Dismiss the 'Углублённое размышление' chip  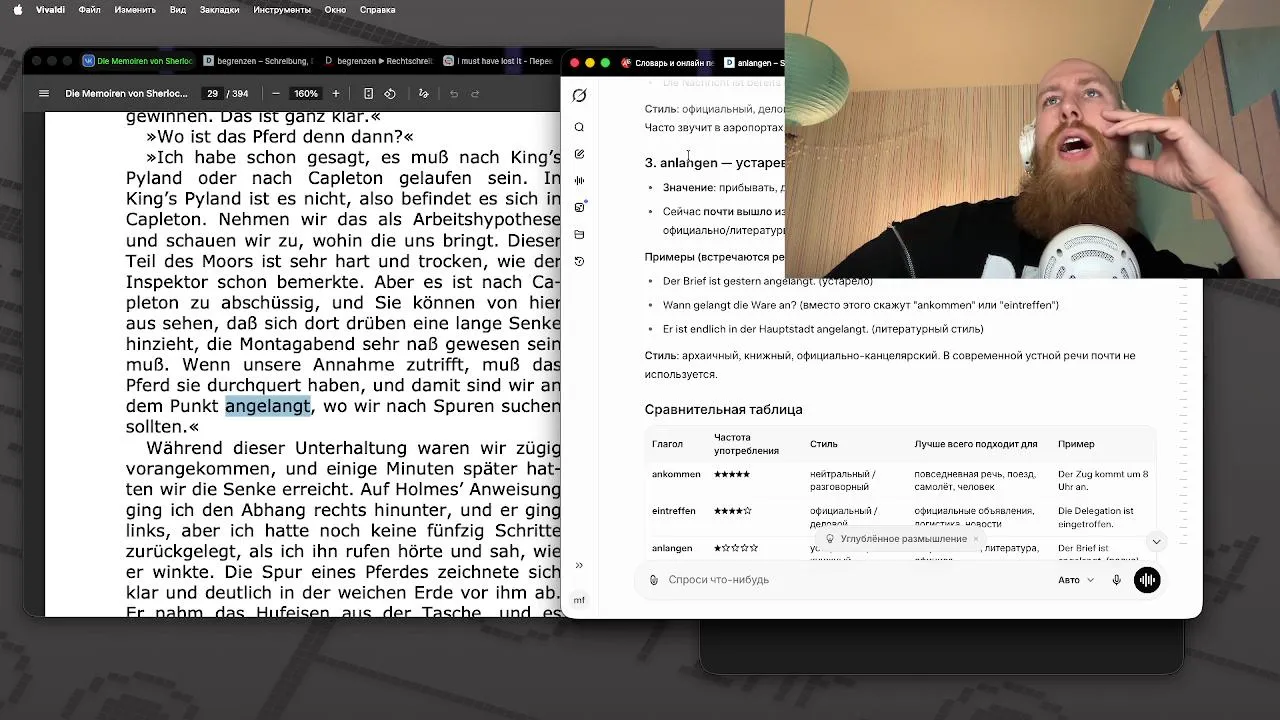point(976,539)
